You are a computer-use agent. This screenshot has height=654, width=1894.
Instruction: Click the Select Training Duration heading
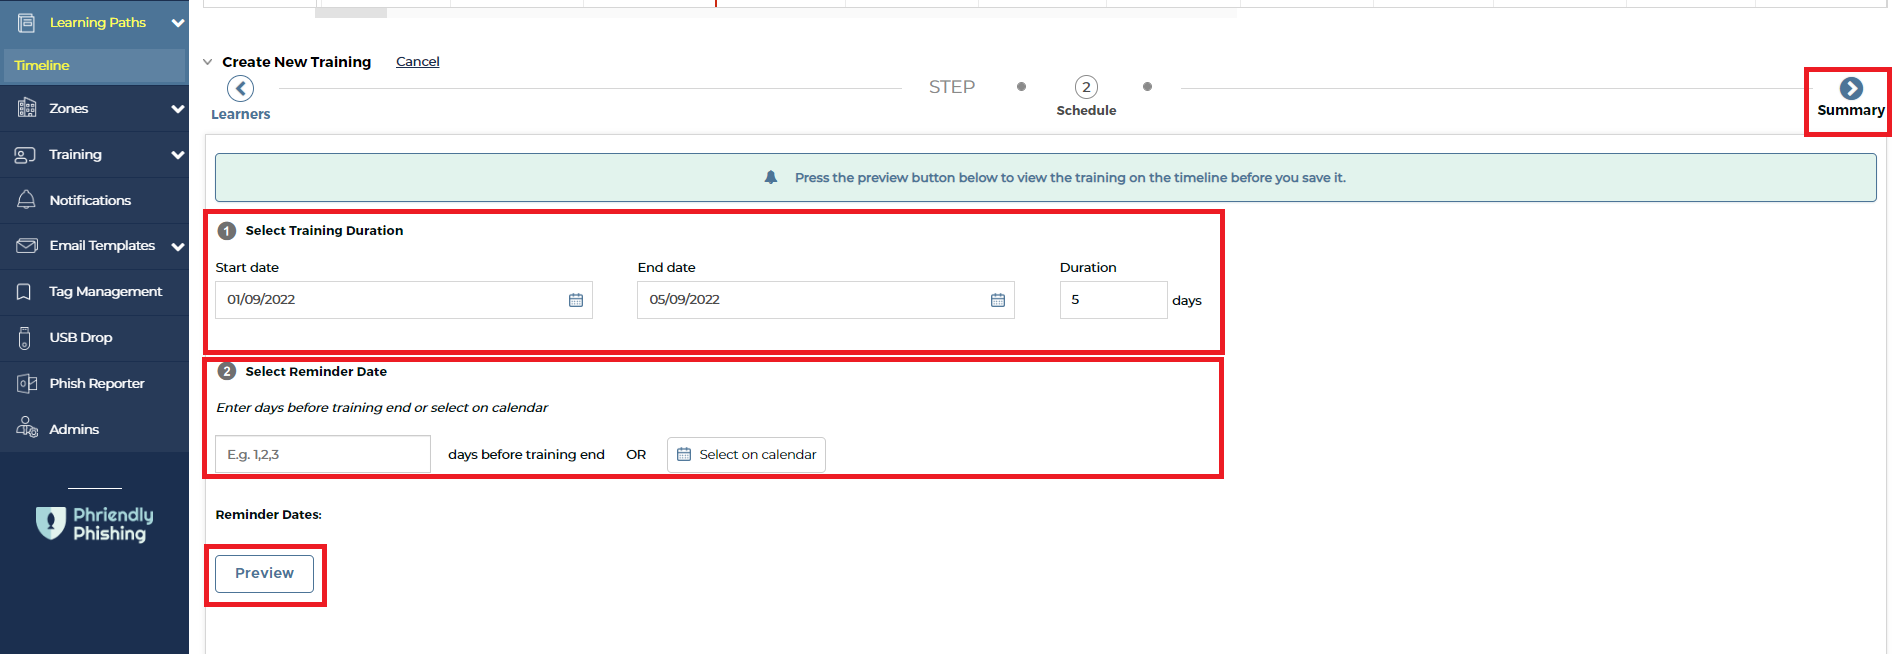coord(324,230)
